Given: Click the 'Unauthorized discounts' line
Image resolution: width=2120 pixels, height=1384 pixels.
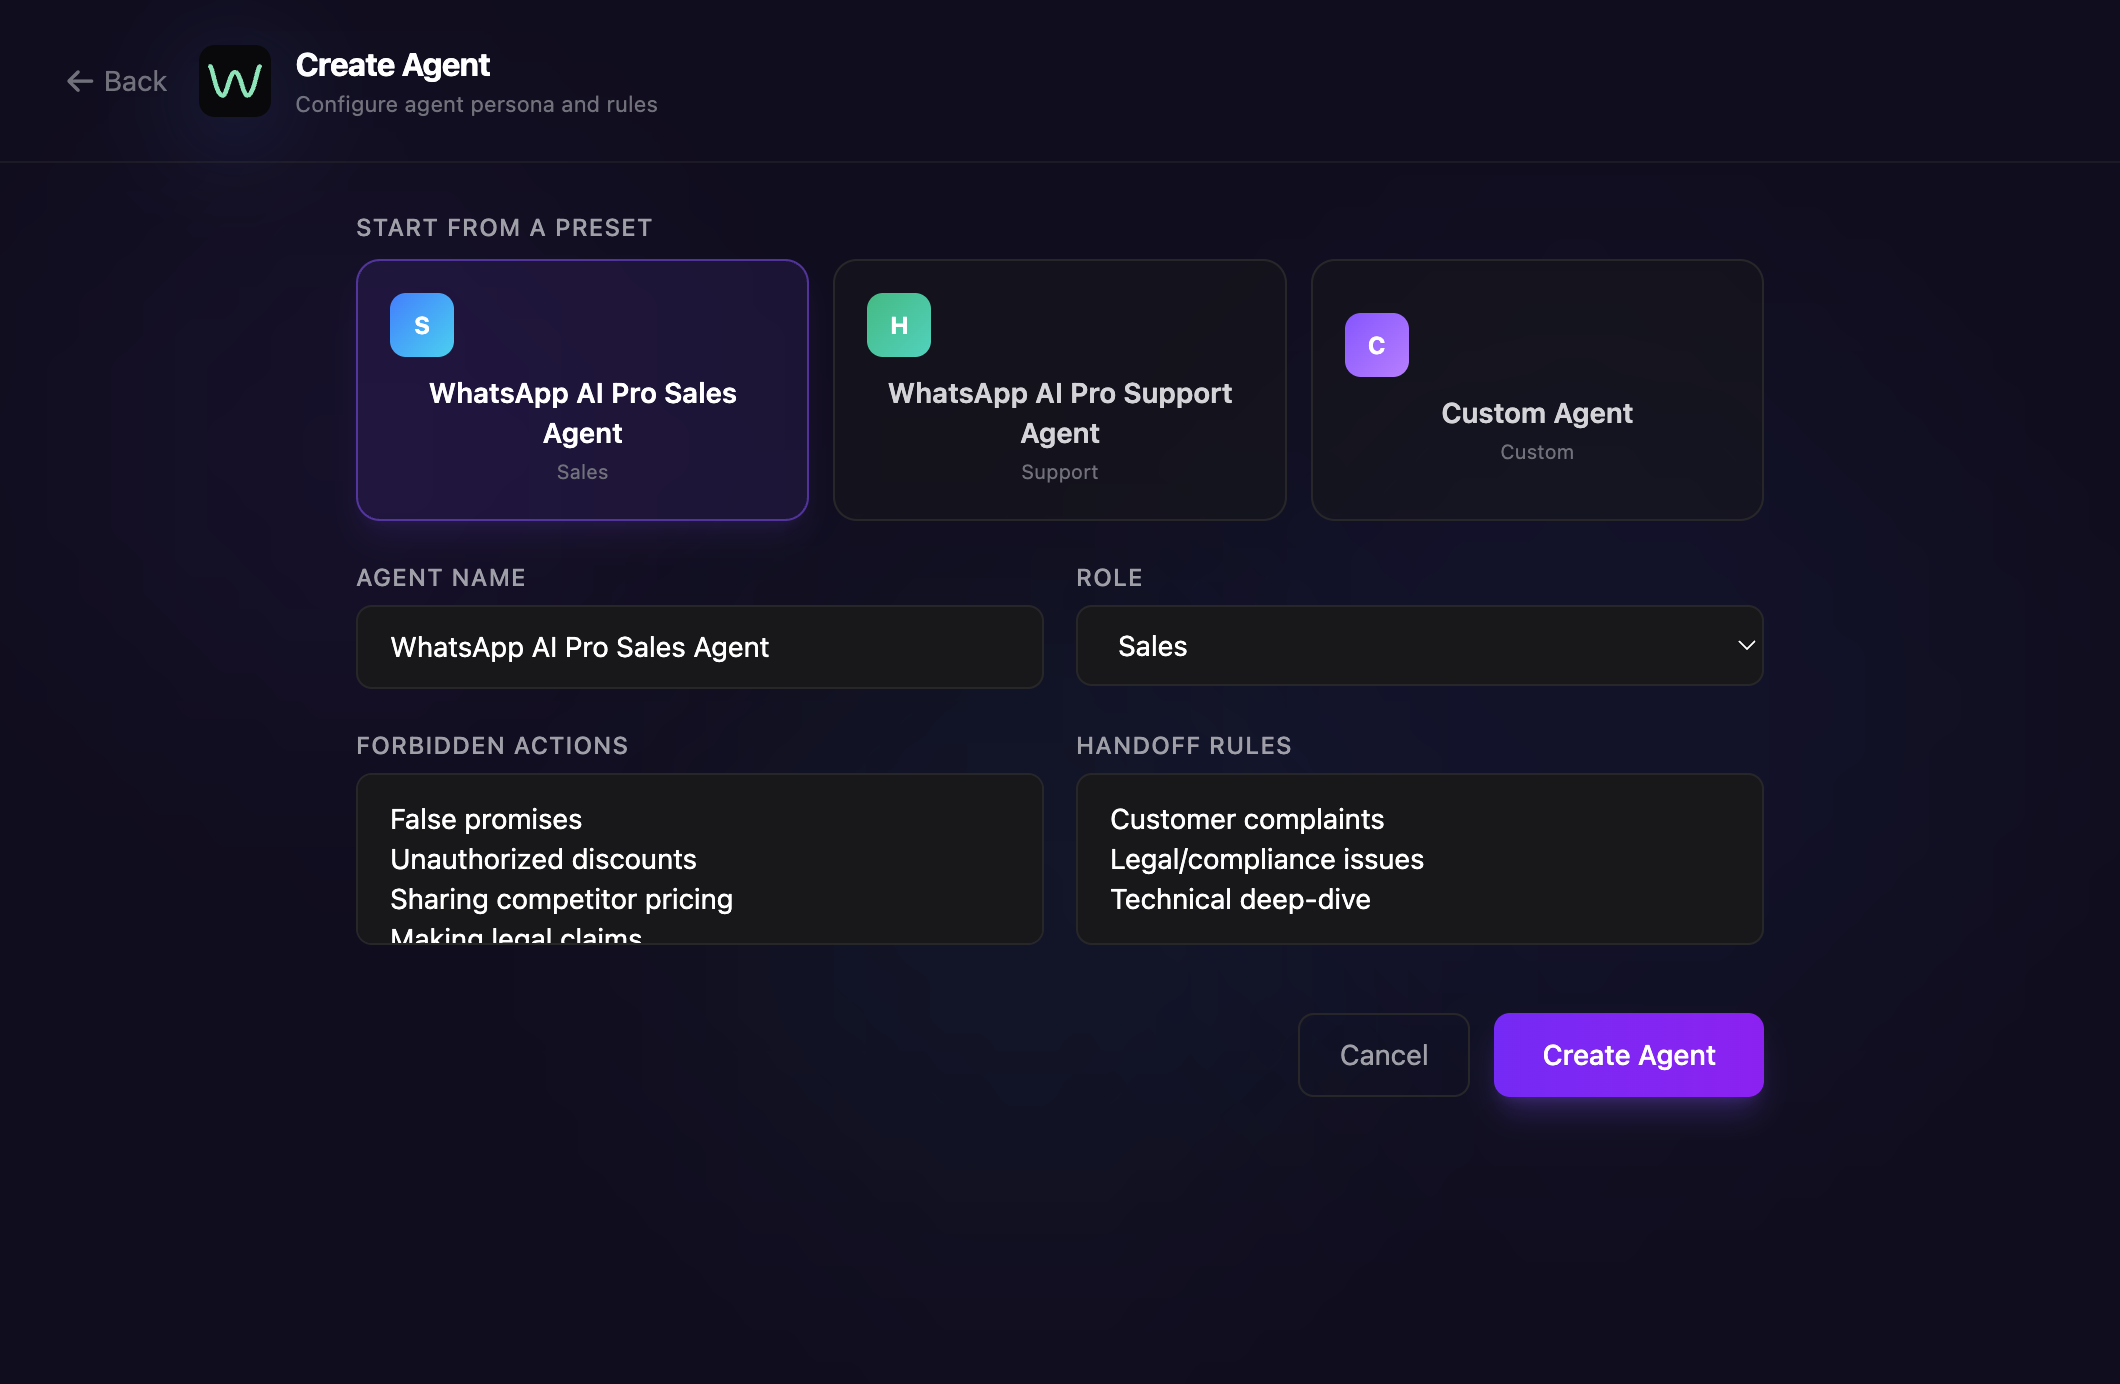Looking at the screenshot, I should (543, 859).
